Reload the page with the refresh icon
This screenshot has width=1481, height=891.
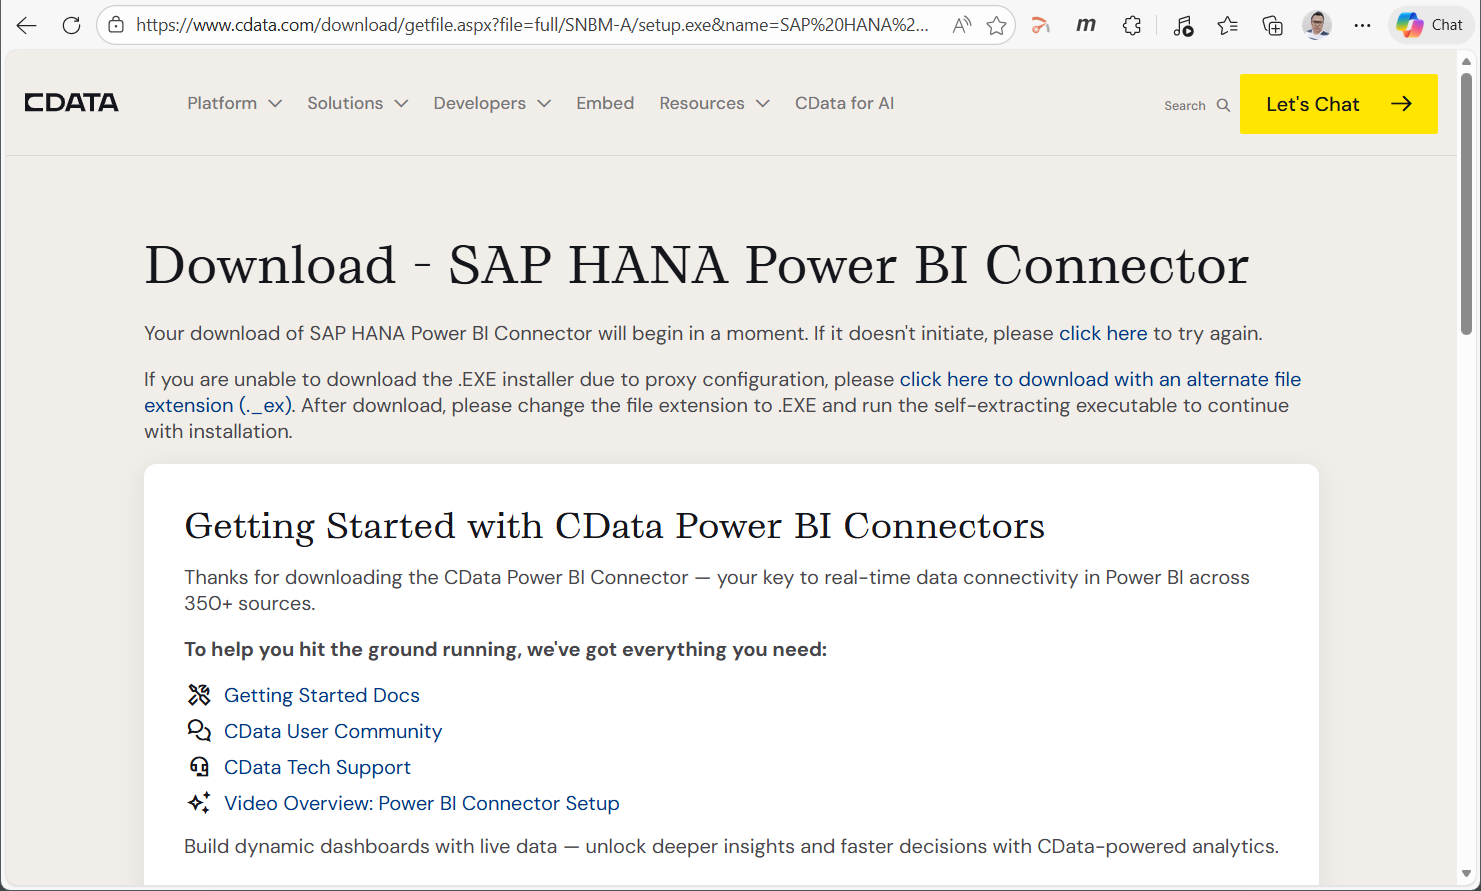pyautogui.click(x=71, y=25)
